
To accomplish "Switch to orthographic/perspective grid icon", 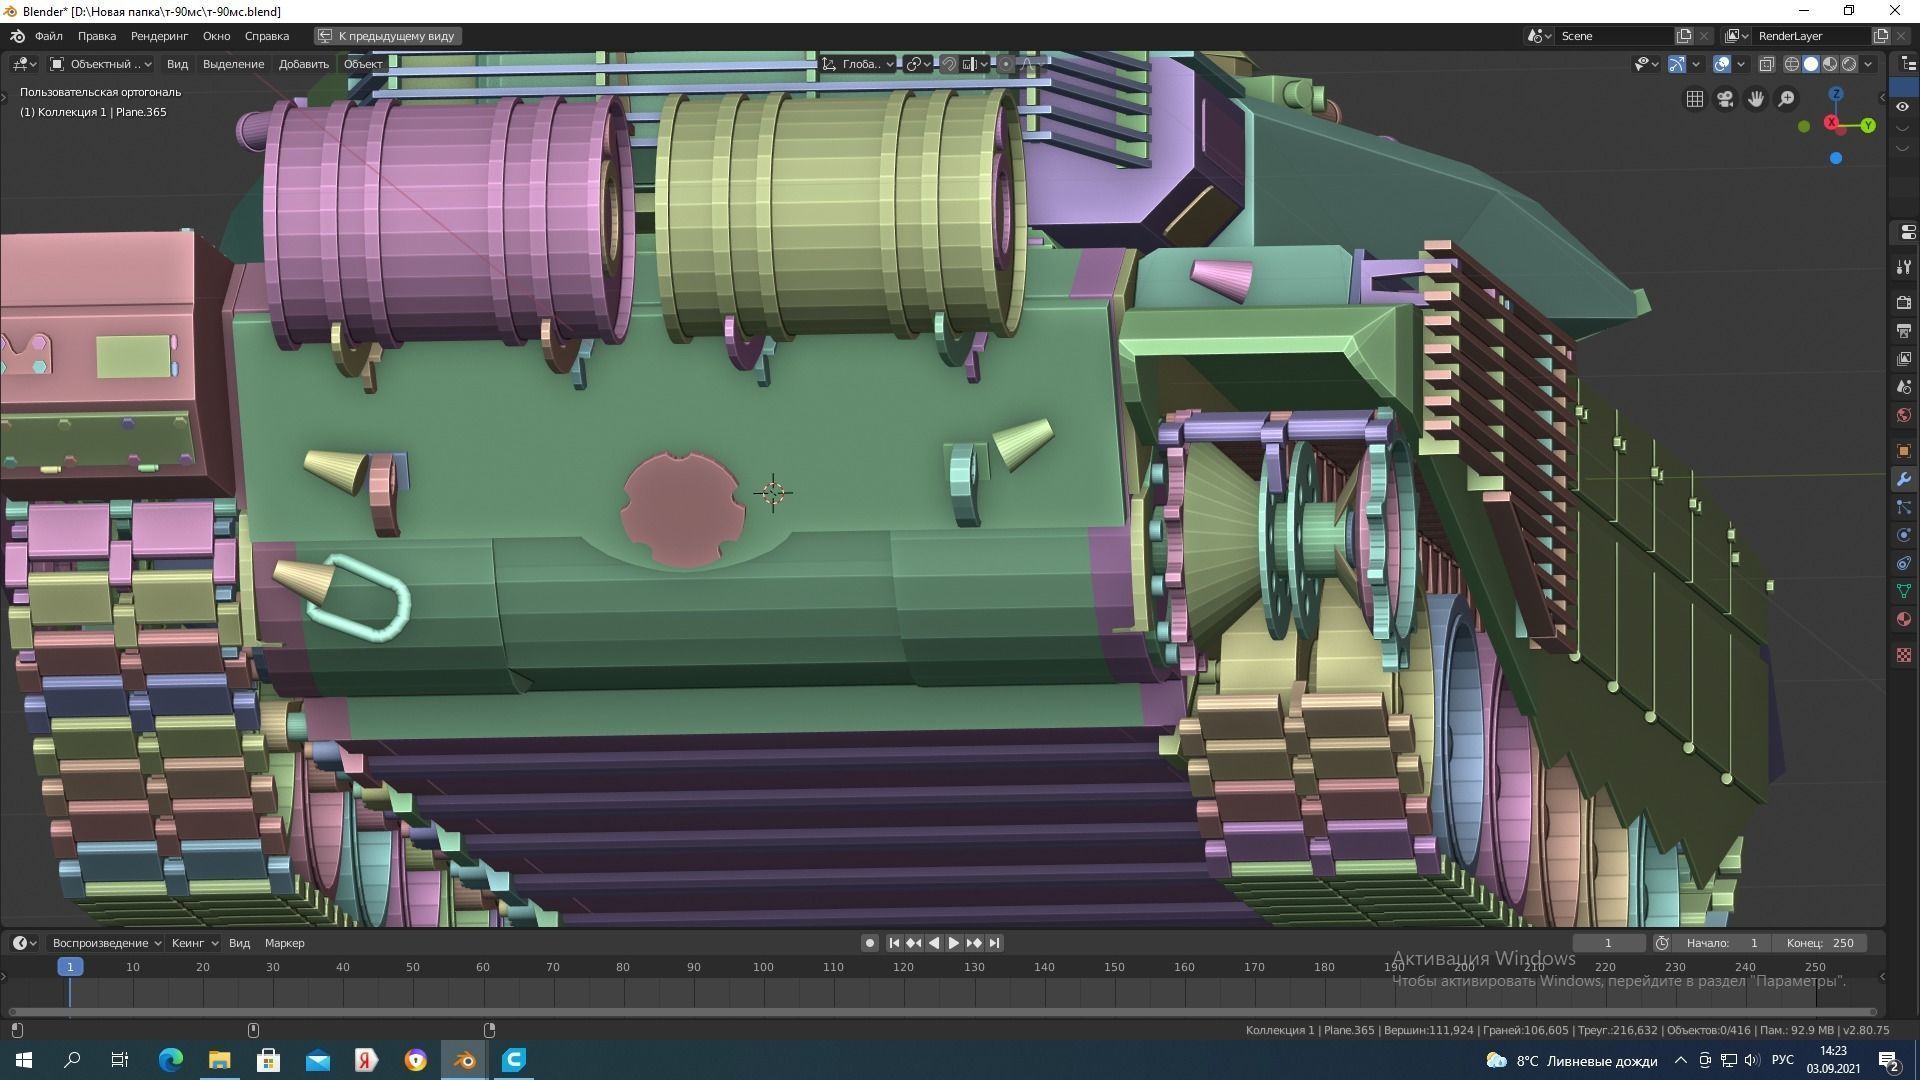I will click(1694, 99).
